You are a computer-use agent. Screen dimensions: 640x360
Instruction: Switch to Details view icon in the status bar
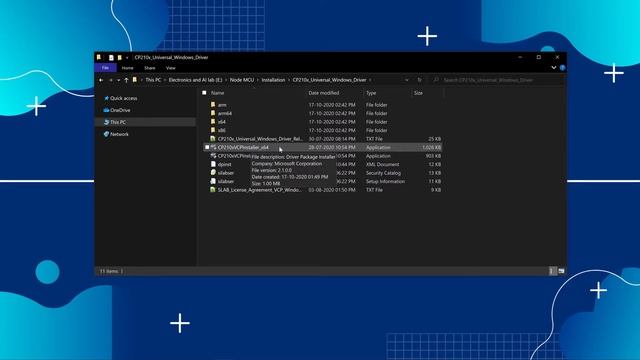552,271
